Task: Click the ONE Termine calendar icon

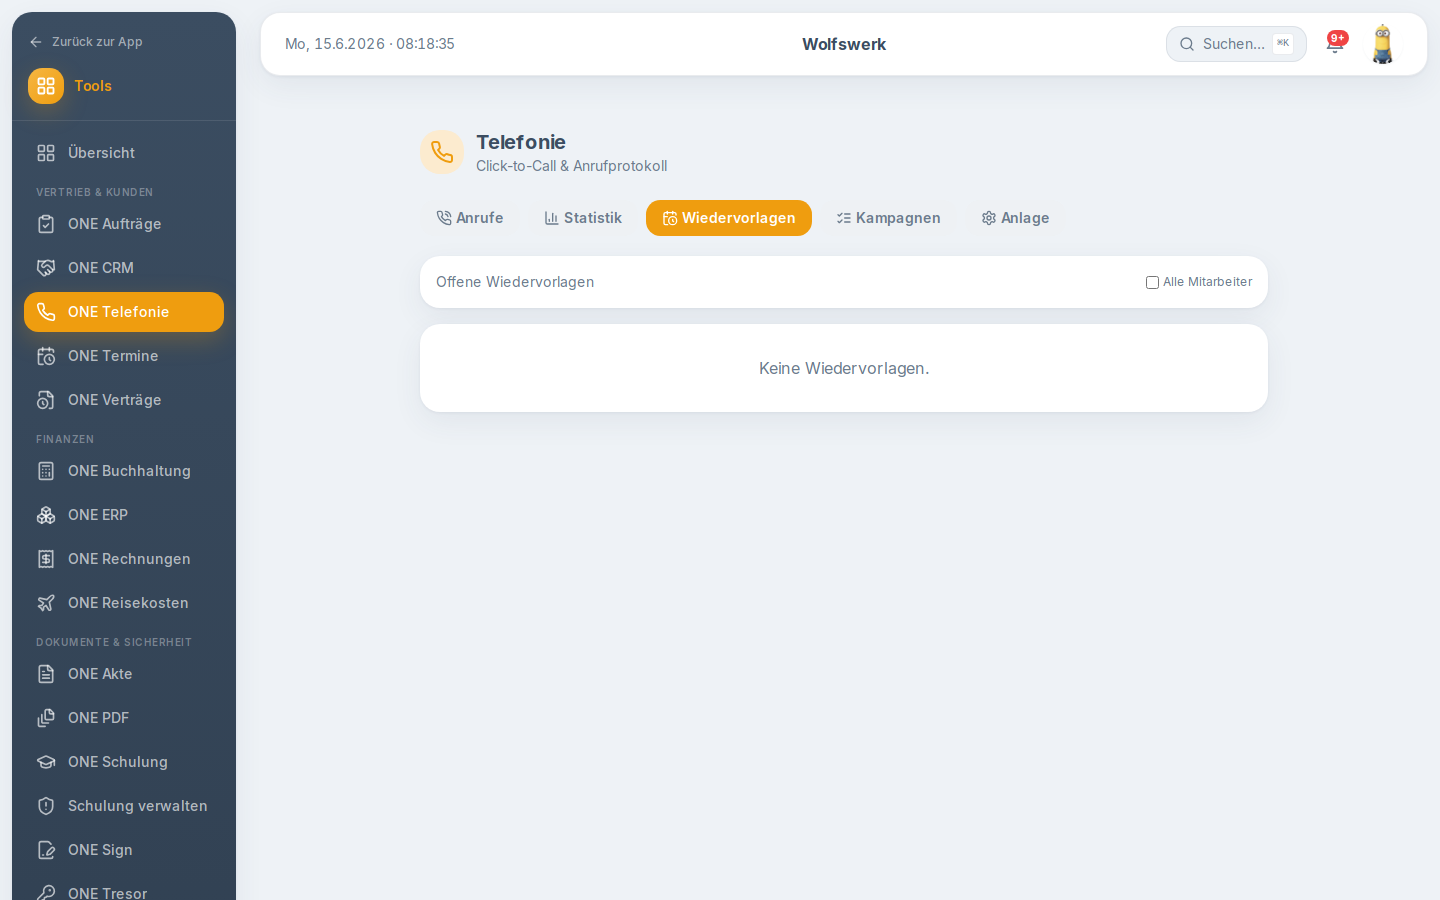Action: (x=46, y=356)
